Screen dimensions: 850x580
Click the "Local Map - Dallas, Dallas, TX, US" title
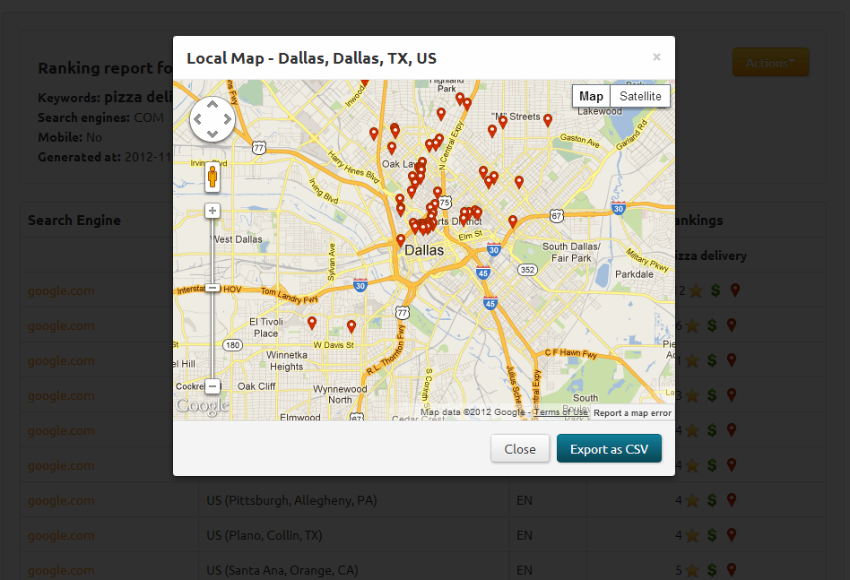(312, 58)
